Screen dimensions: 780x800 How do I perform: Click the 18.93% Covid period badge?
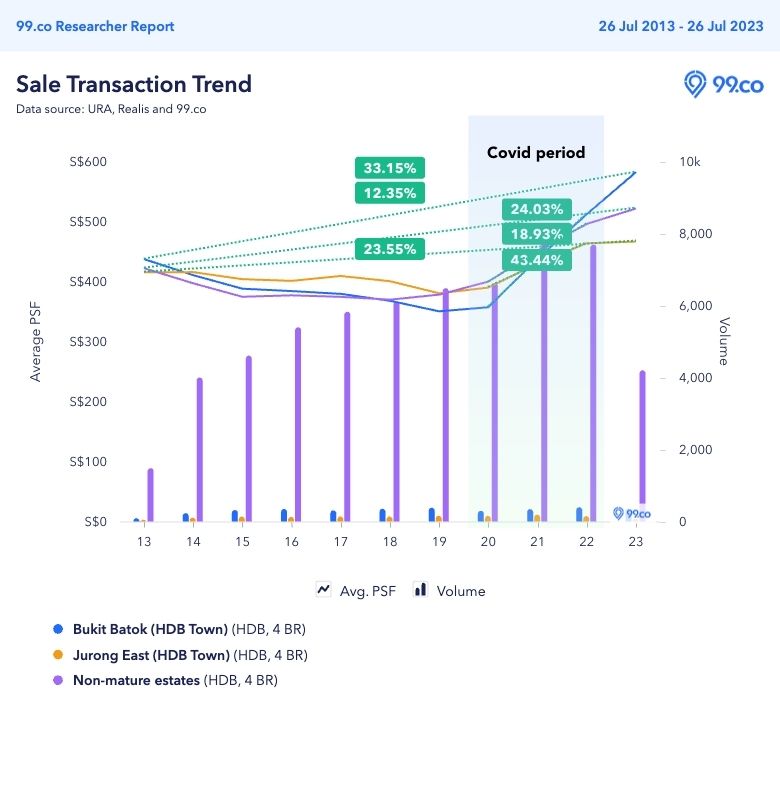(x=537, y=234)
